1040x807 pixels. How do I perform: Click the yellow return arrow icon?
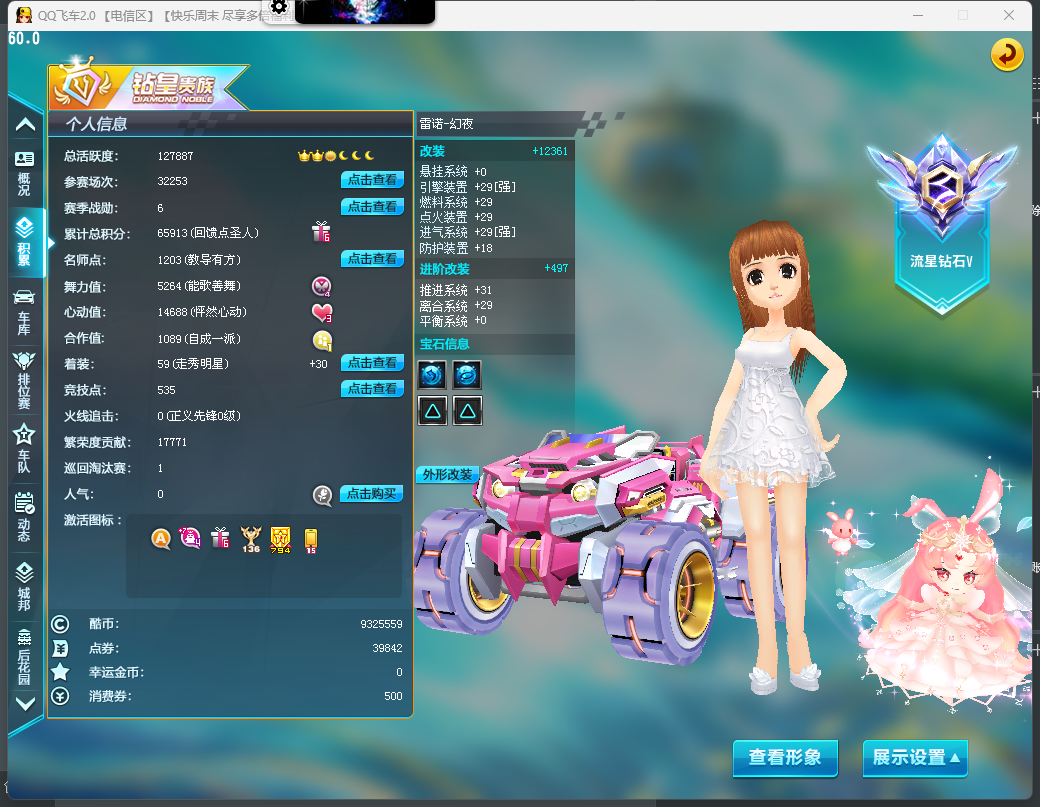(x=1006, y=54)
